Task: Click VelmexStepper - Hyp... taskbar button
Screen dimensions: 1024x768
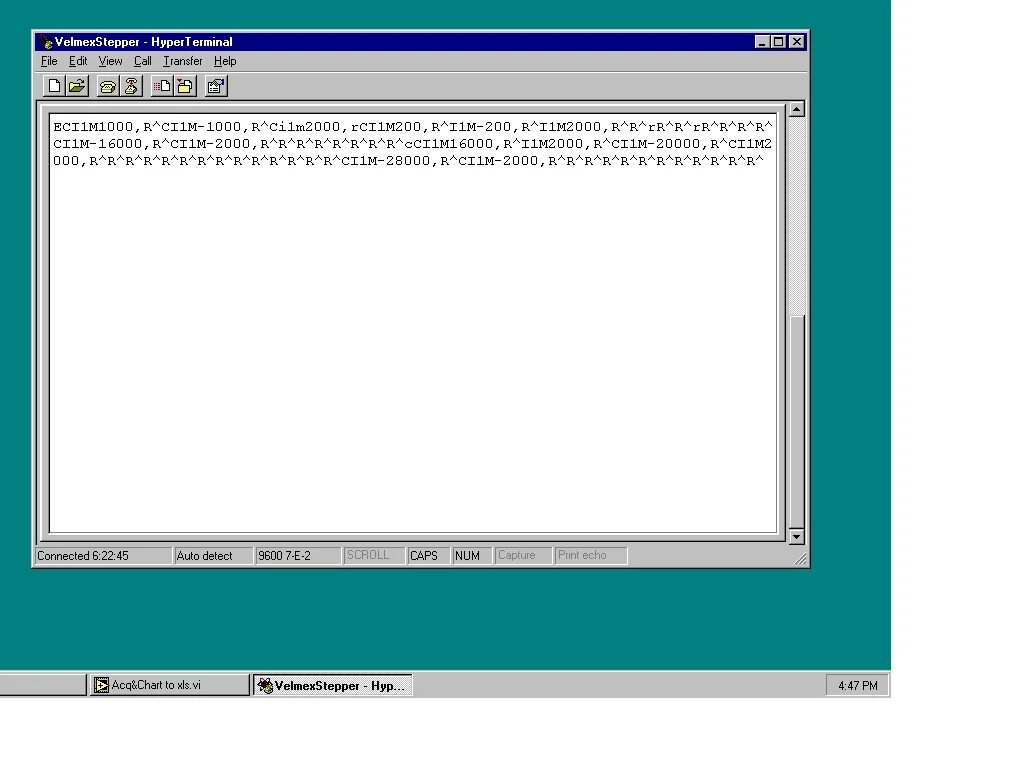Action: [x=333, y=685]
